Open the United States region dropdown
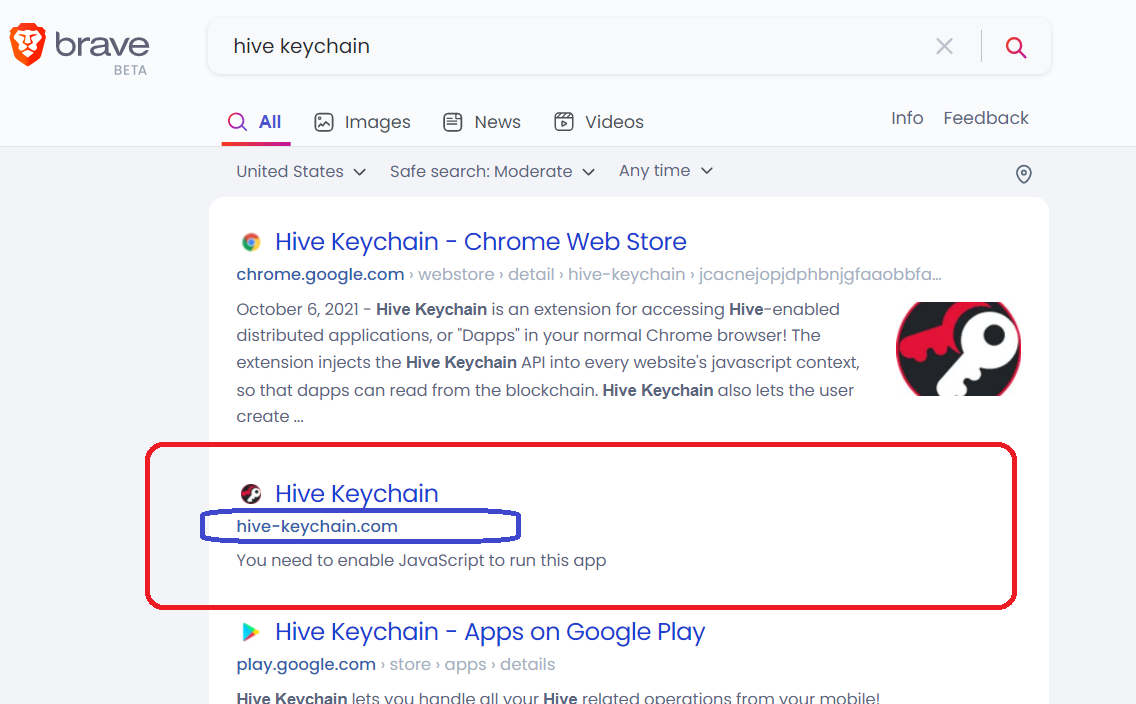Viewport: 1136px width, 704px height. coord(300,171)
